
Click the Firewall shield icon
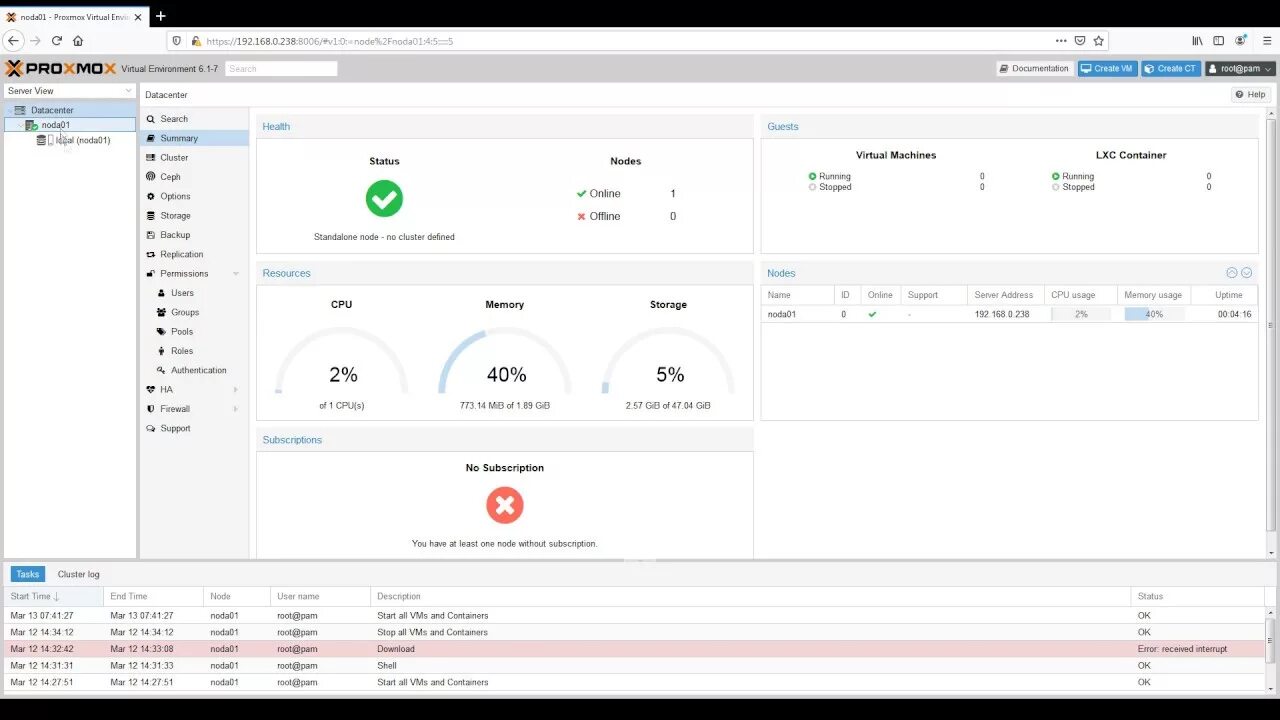pos(150,409)
